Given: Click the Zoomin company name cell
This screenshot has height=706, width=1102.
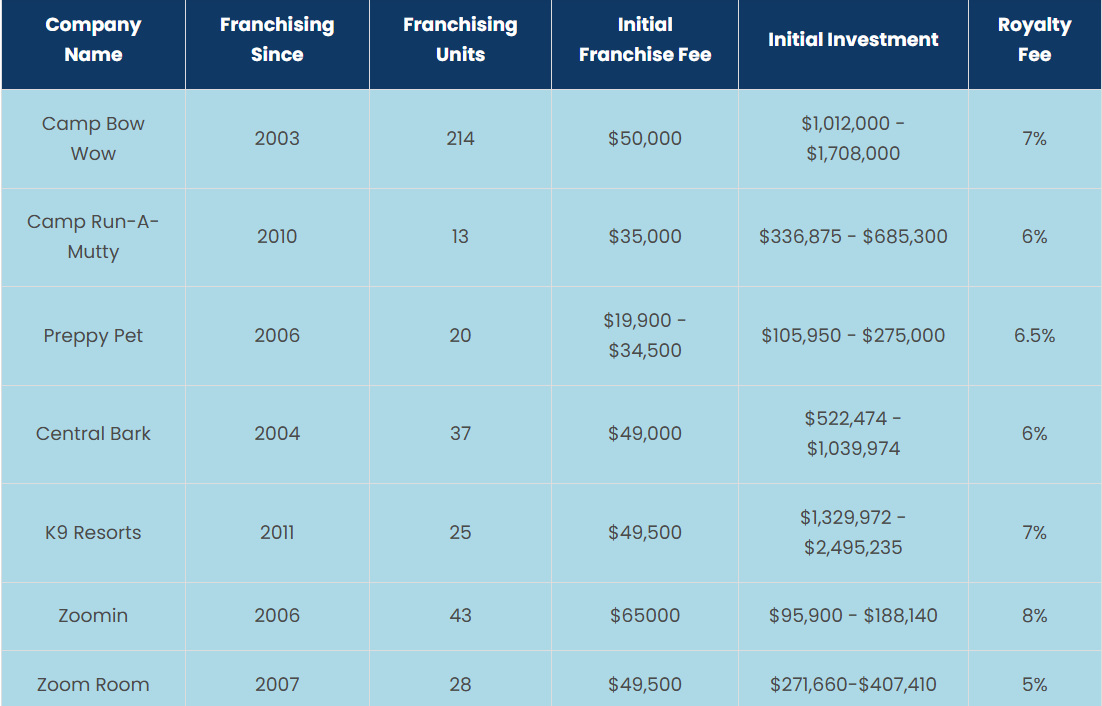Looking at the screenshot, I should click(x=93, y=616).
